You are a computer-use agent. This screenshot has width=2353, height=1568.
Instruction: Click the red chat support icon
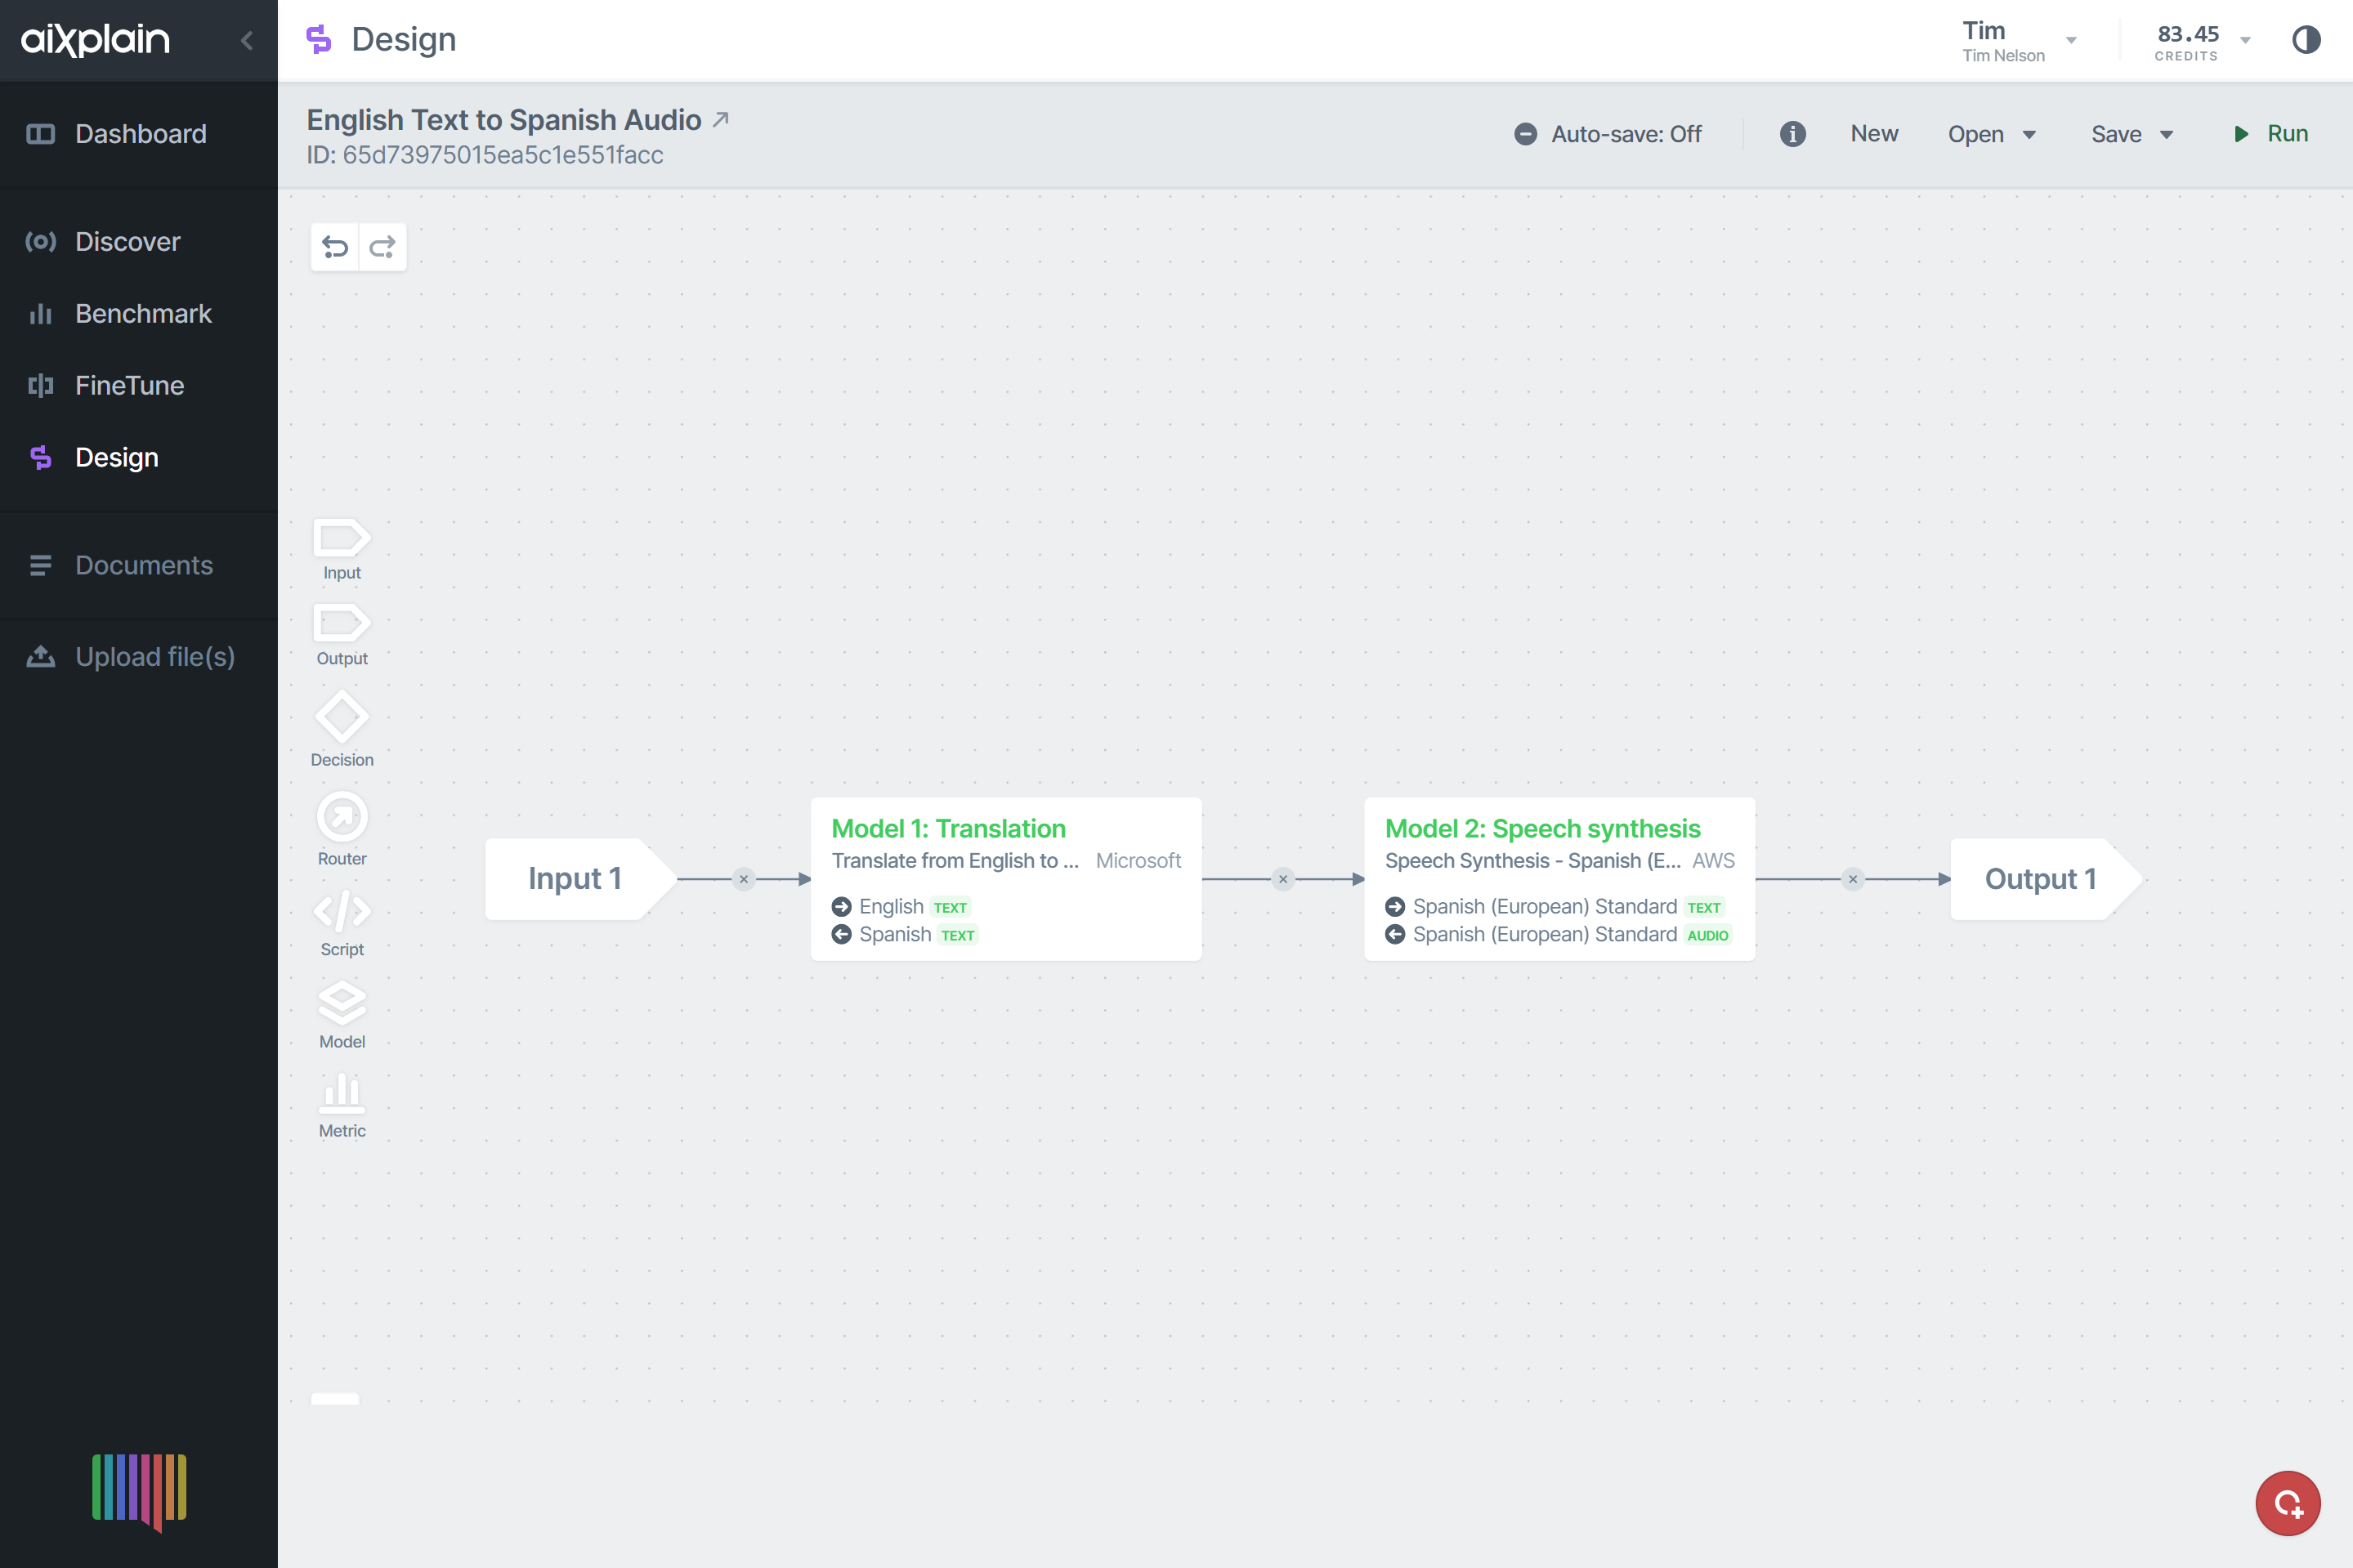[x=2287, y=1502]
